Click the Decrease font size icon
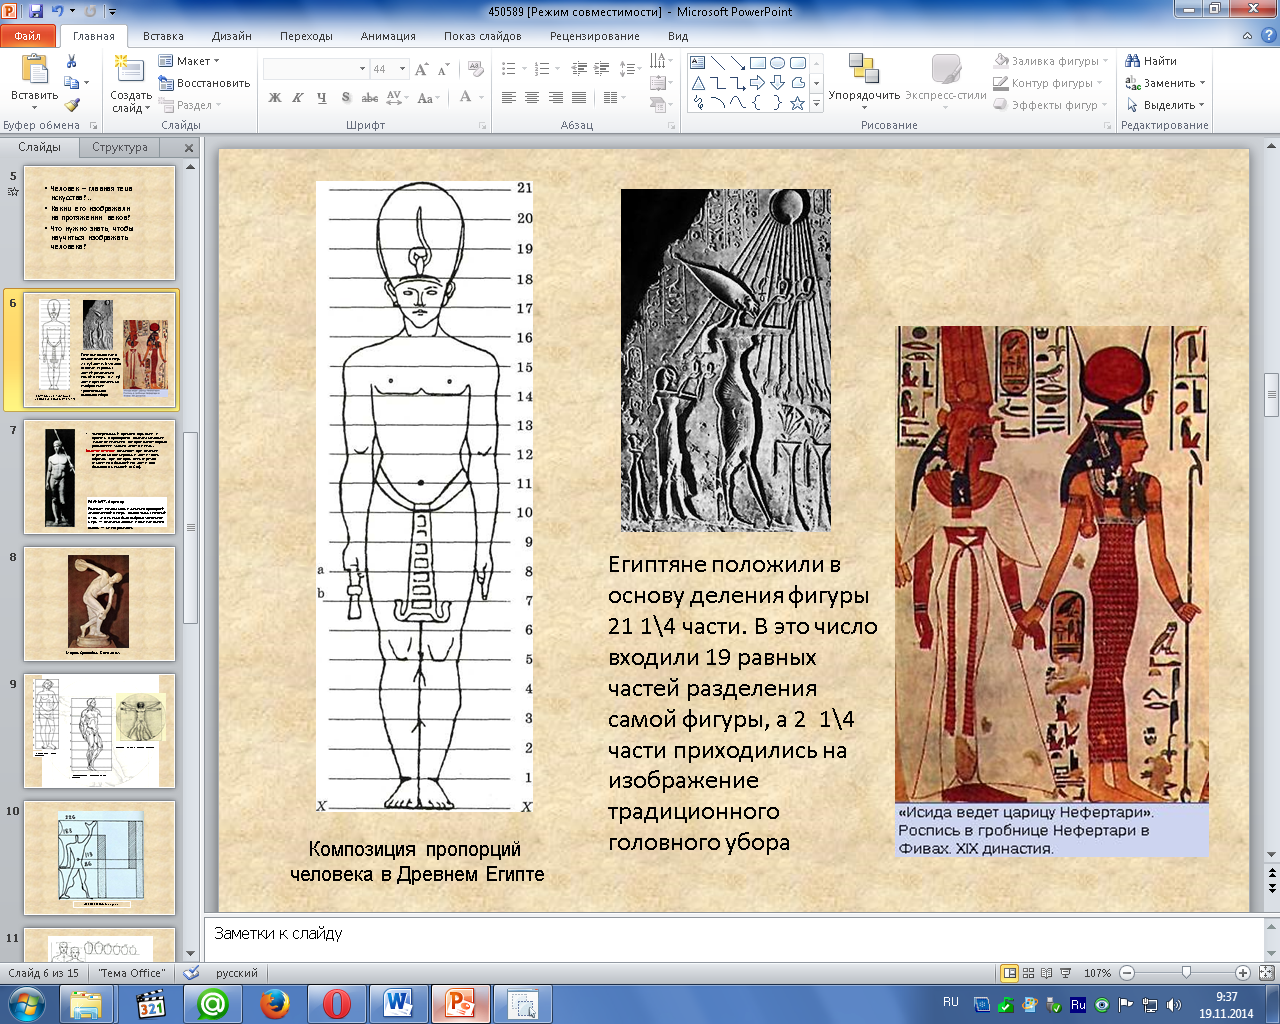This screenshot has height=1024, width=1280. click(443, 69)
